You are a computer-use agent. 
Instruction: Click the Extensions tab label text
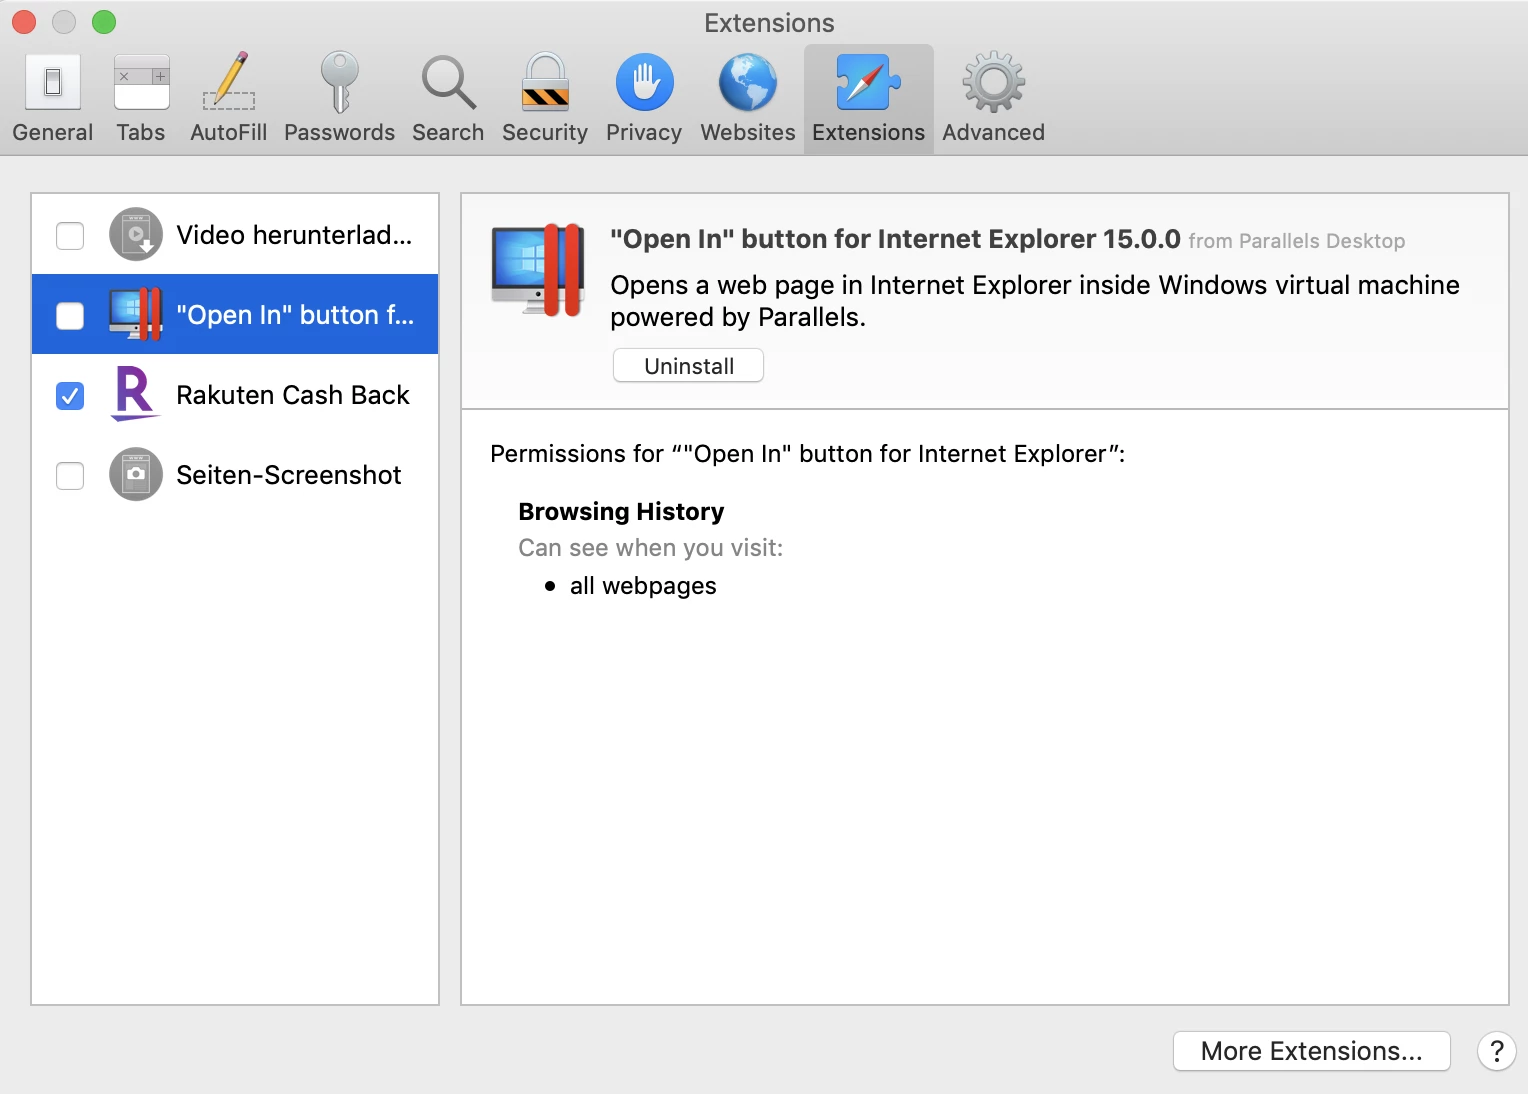click(x=869, y=132)
